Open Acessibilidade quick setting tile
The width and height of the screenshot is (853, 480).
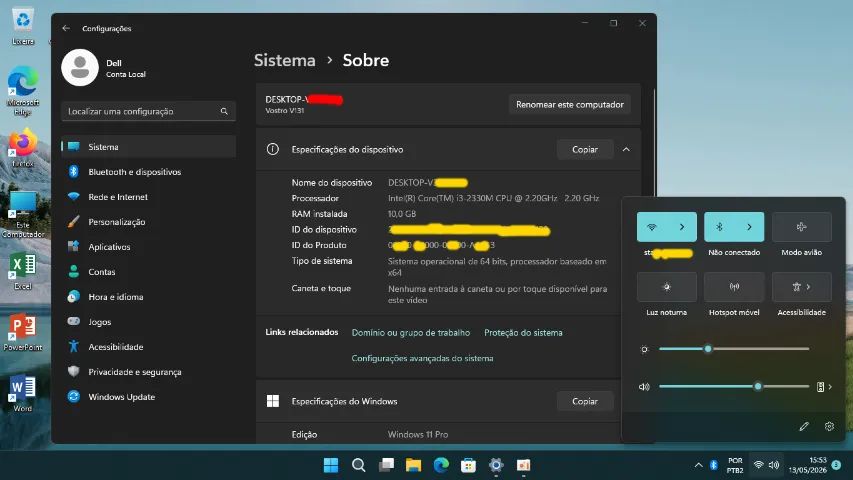coord(801,287)
